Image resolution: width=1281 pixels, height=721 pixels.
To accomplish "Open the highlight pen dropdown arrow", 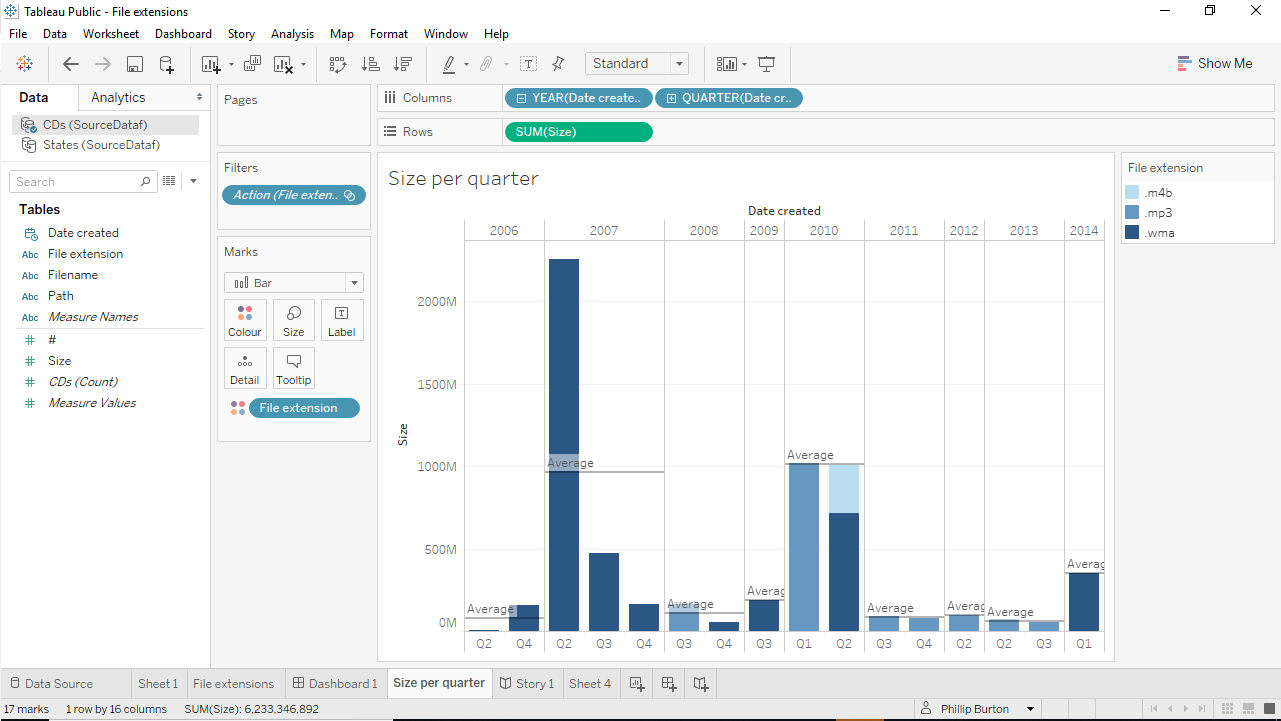I will (x=466, y=65).
